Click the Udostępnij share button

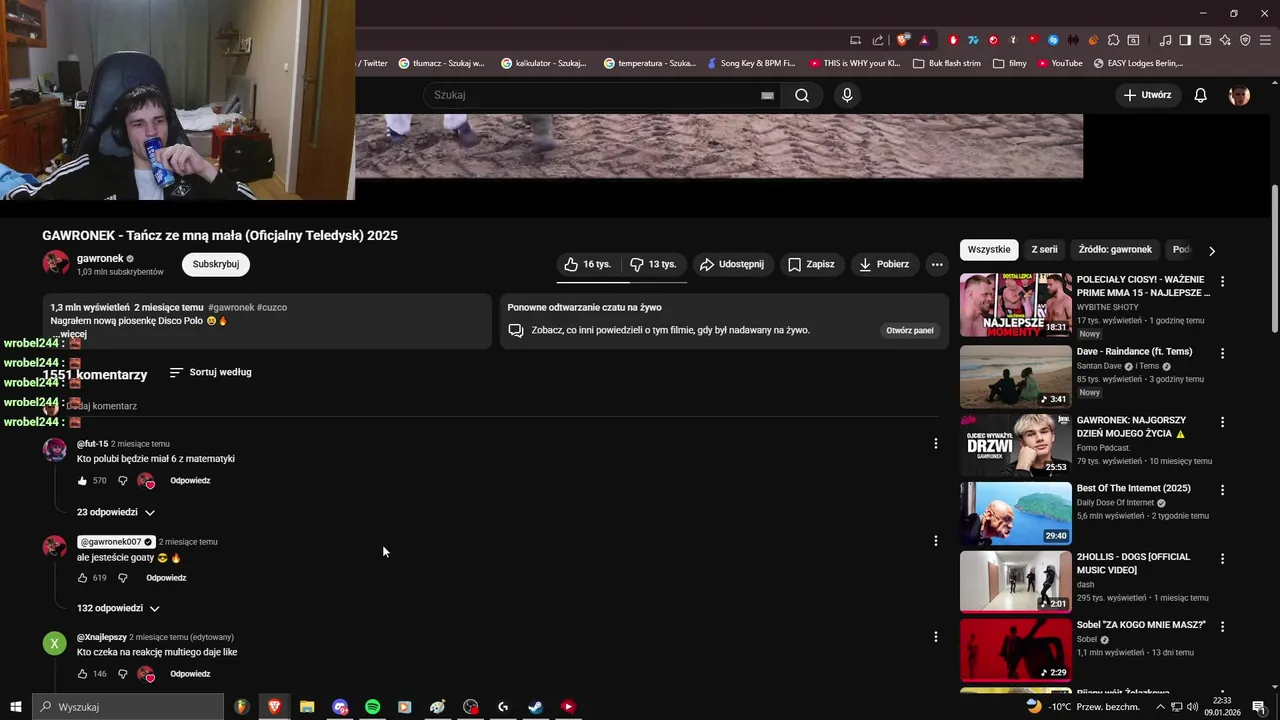732,264
